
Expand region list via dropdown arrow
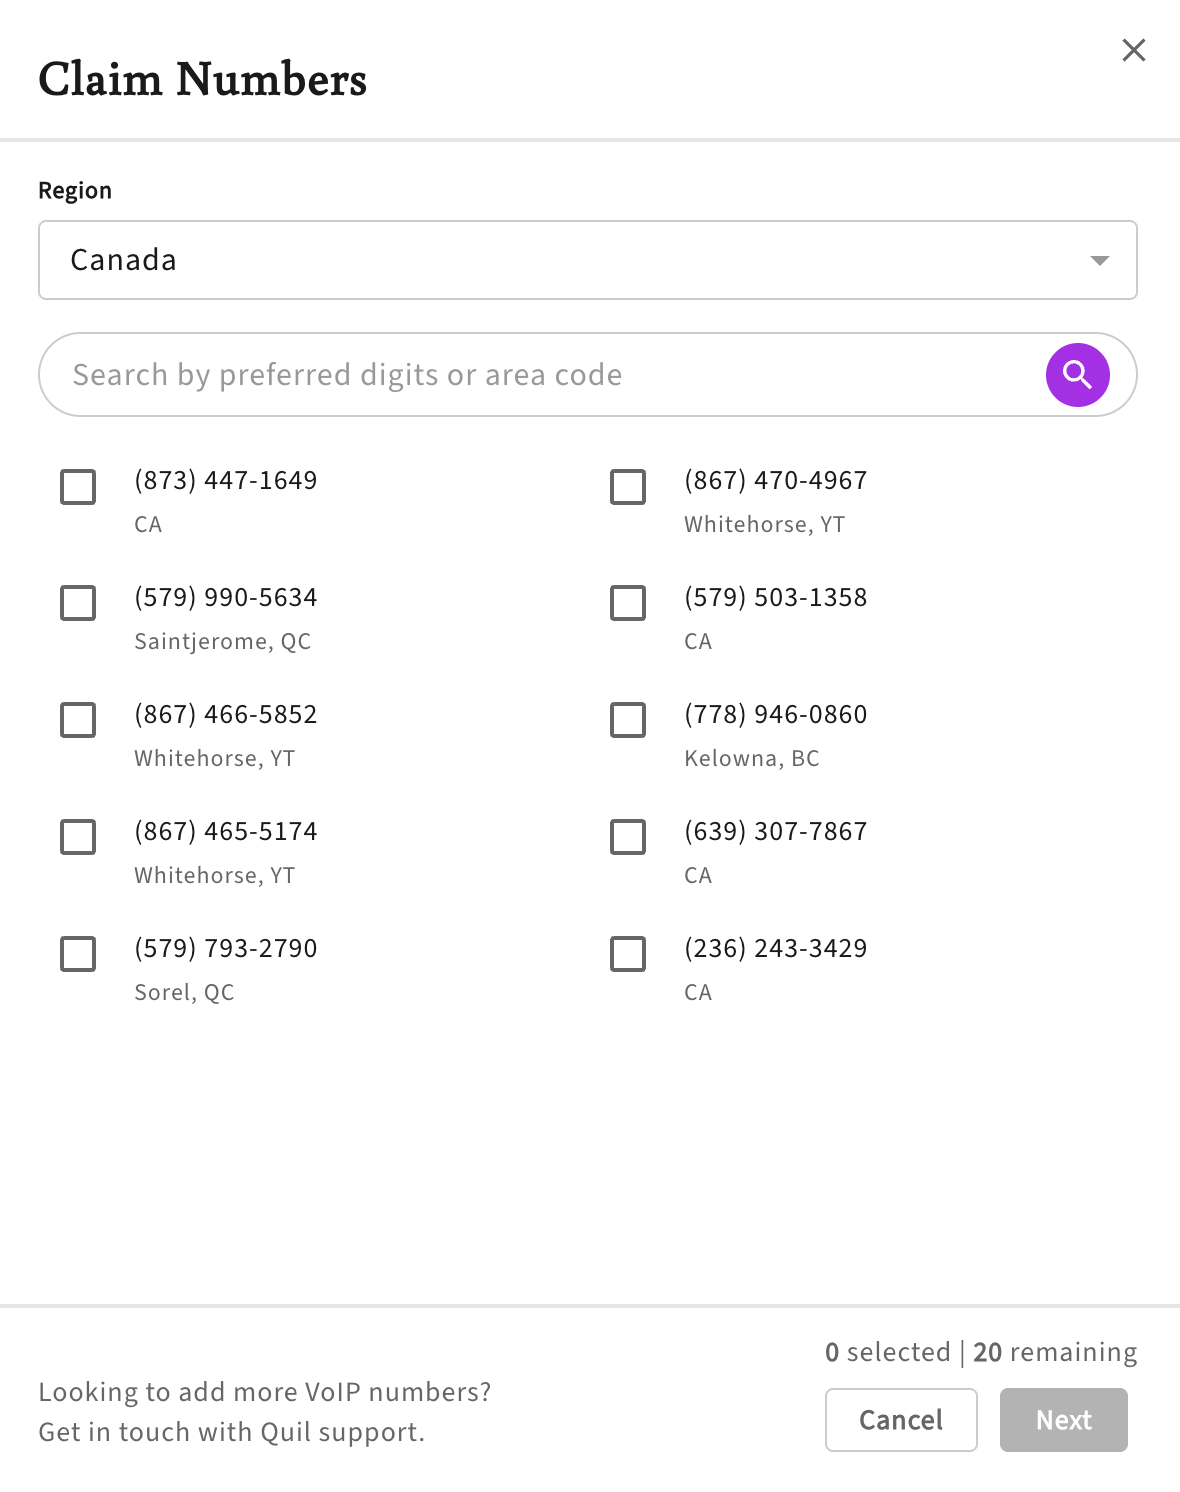pyautogui.click(x=1099, y=260)
